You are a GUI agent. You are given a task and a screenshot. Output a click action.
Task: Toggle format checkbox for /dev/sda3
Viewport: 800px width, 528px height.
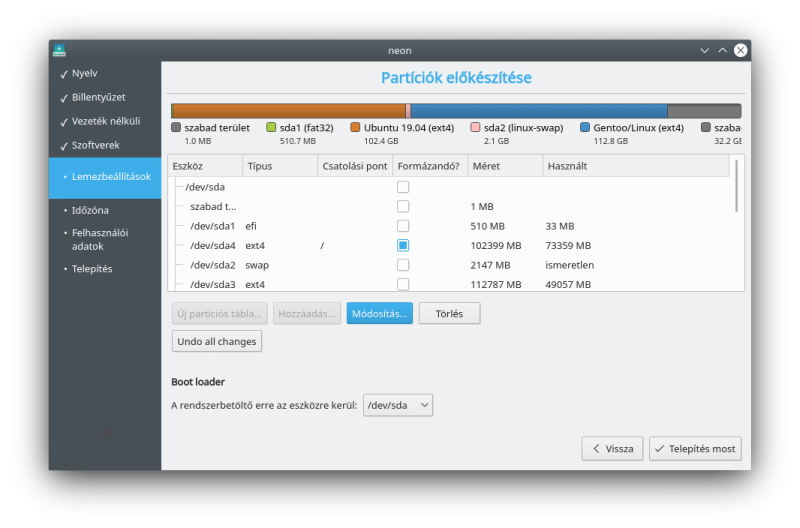coord(403,284)
